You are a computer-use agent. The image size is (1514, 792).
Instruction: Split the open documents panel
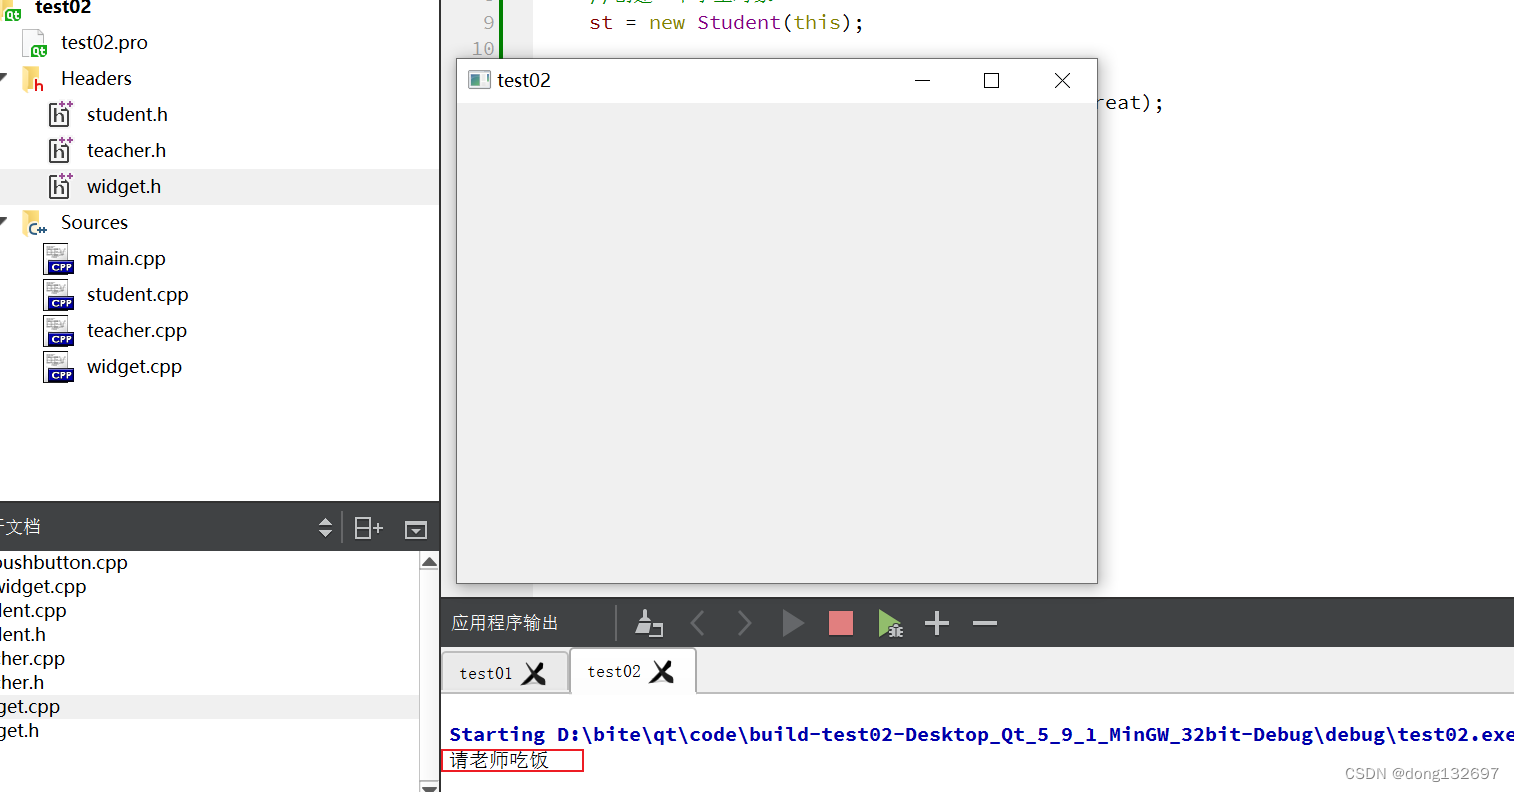tap(369, 527)
